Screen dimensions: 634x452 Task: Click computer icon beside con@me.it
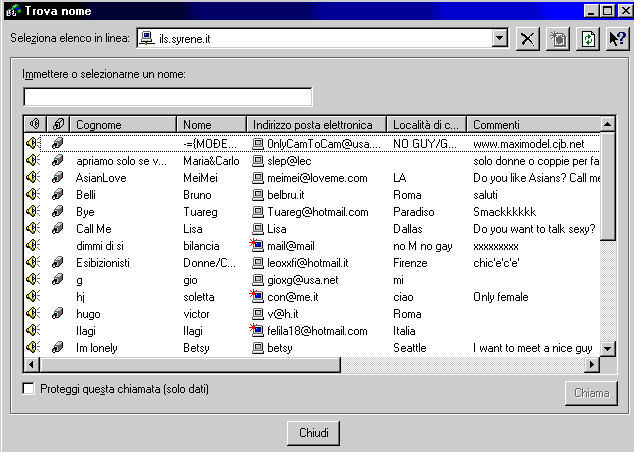tap(257, 296)
